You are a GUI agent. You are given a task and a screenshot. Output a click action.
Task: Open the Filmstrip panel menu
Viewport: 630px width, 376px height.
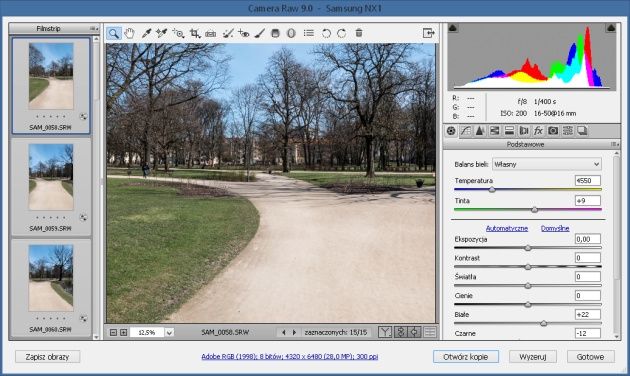[94, 29]
